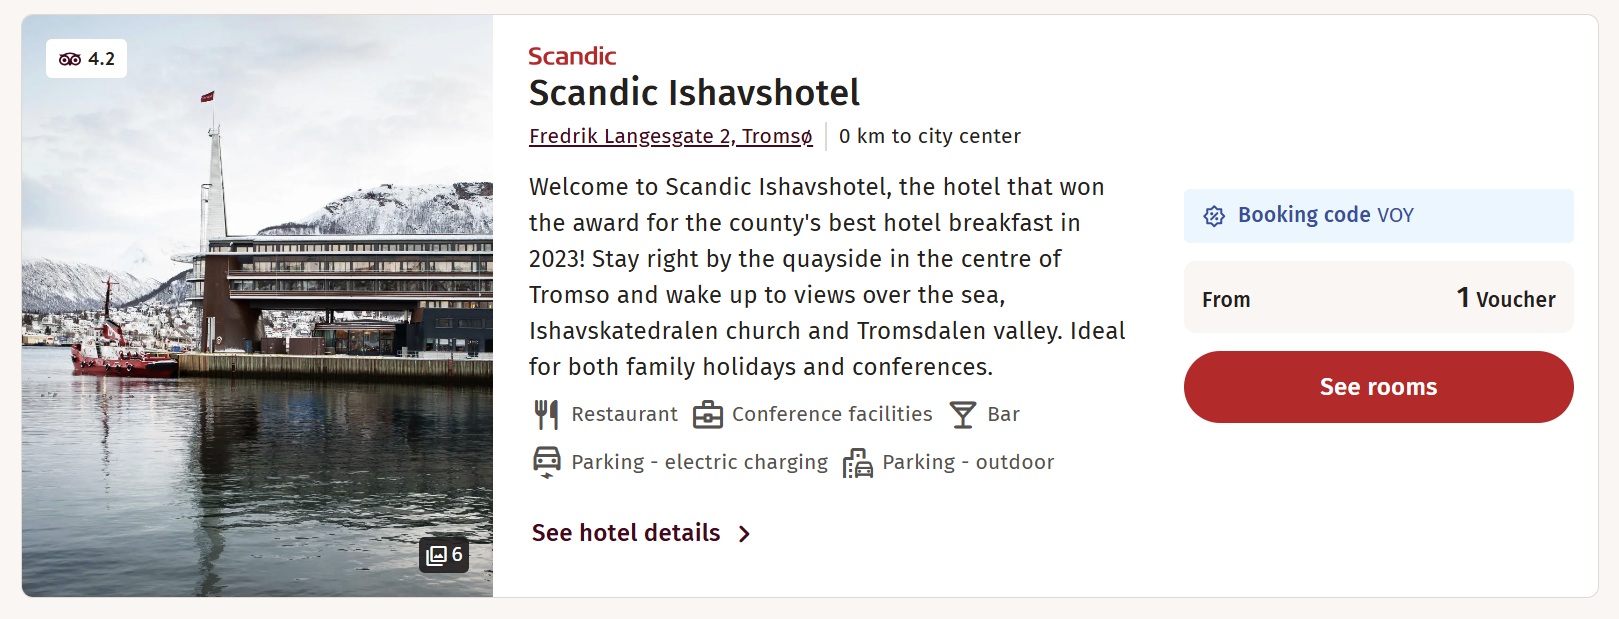Open the See rooms button
Image resolution: width=1619 pixels, height=619 pixels.
1378,387
